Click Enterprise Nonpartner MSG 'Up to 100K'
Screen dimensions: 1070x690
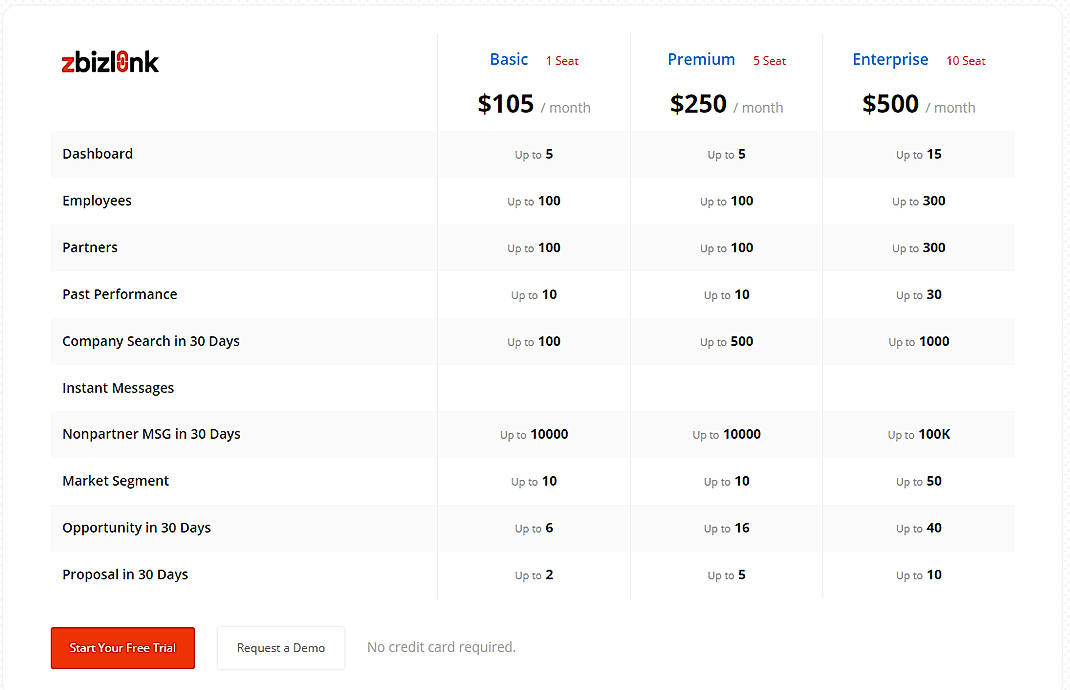coord(919,434)
